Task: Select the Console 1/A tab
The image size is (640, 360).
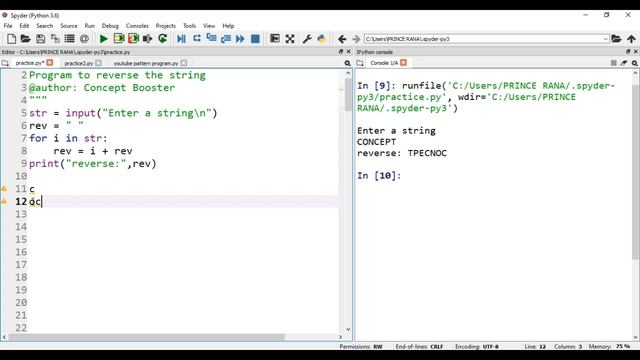Action: [x=384, y=63]
